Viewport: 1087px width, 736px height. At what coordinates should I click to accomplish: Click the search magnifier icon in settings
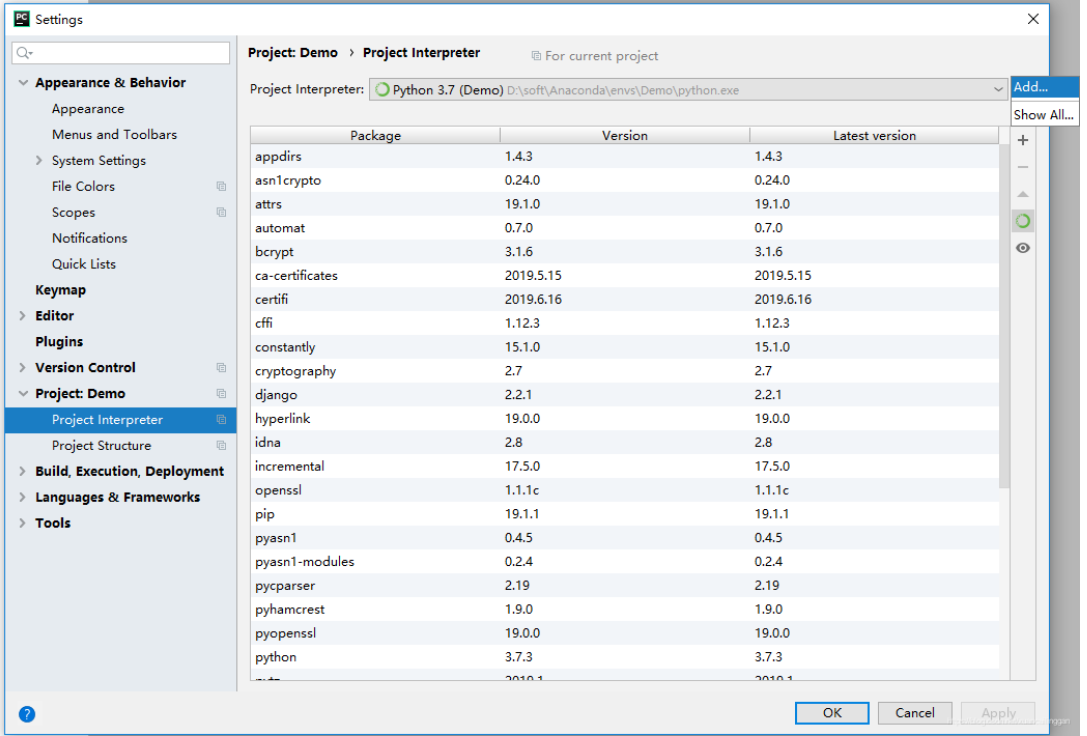click(x=24, y=53)
